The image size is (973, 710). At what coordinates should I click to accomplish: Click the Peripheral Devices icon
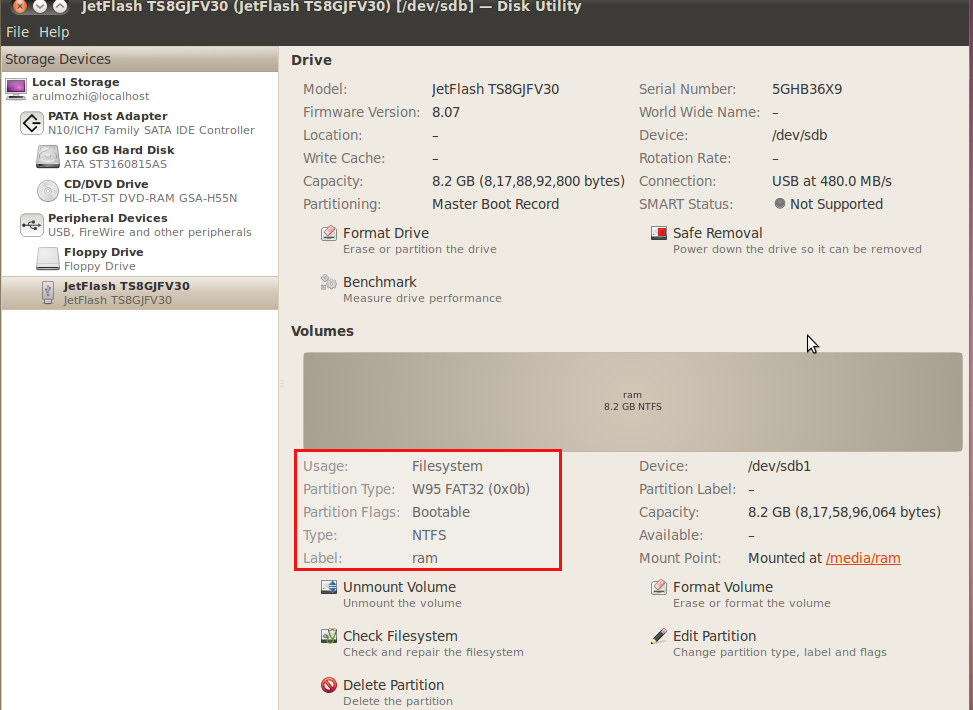pos(29,224)
